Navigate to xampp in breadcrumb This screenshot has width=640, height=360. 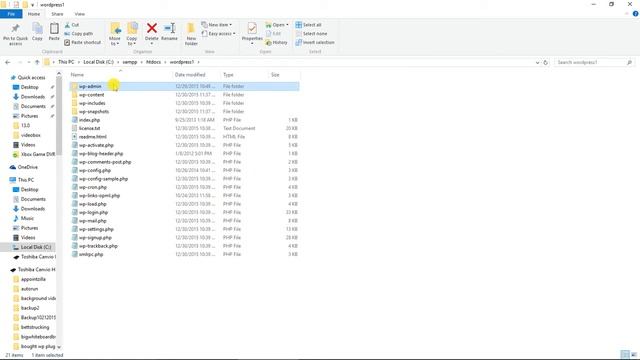pyautogui.click(x=130, y=62)
